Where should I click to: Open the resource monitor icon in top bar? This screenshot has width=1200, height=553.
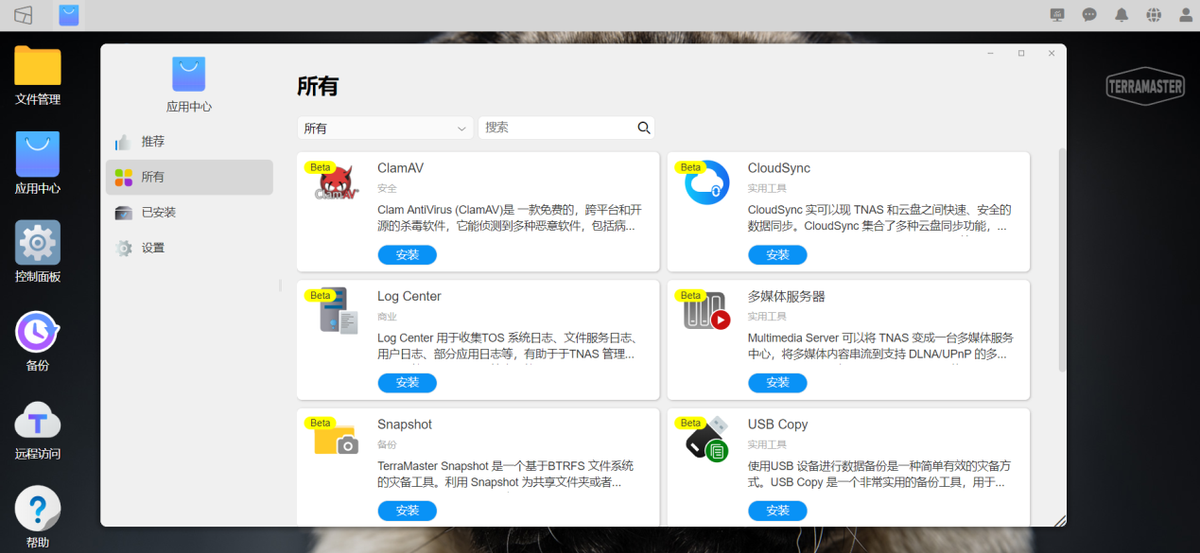tap(1058, 15)
